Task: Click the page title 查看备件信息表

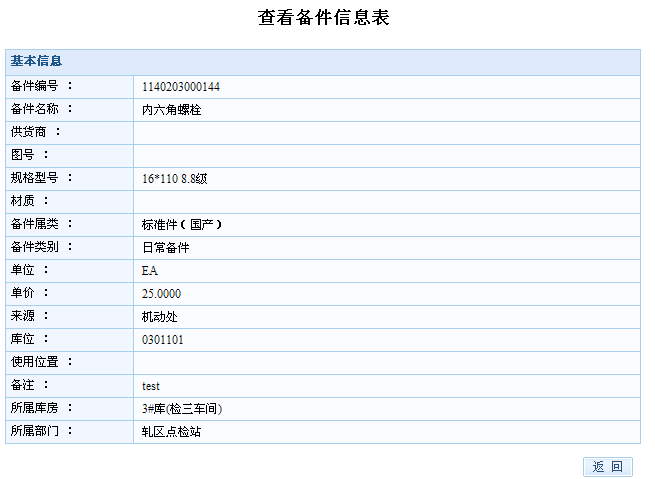Action: pyautogui.click(x=324, y=18)
